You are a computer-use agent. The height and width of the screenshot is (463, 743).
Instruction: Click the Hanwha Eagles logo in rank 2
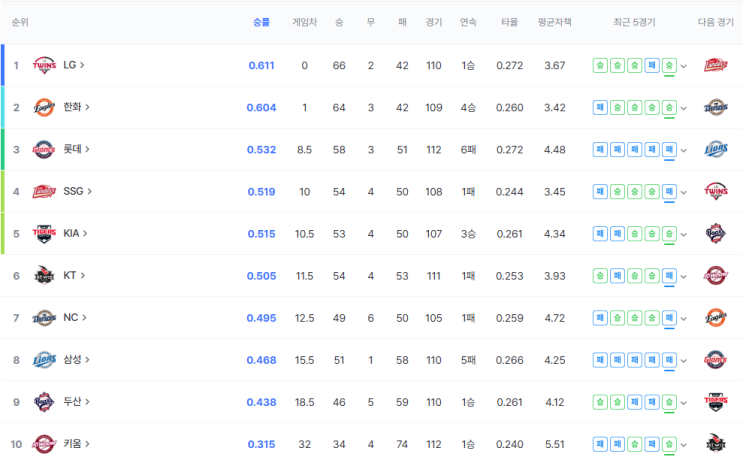44,108
